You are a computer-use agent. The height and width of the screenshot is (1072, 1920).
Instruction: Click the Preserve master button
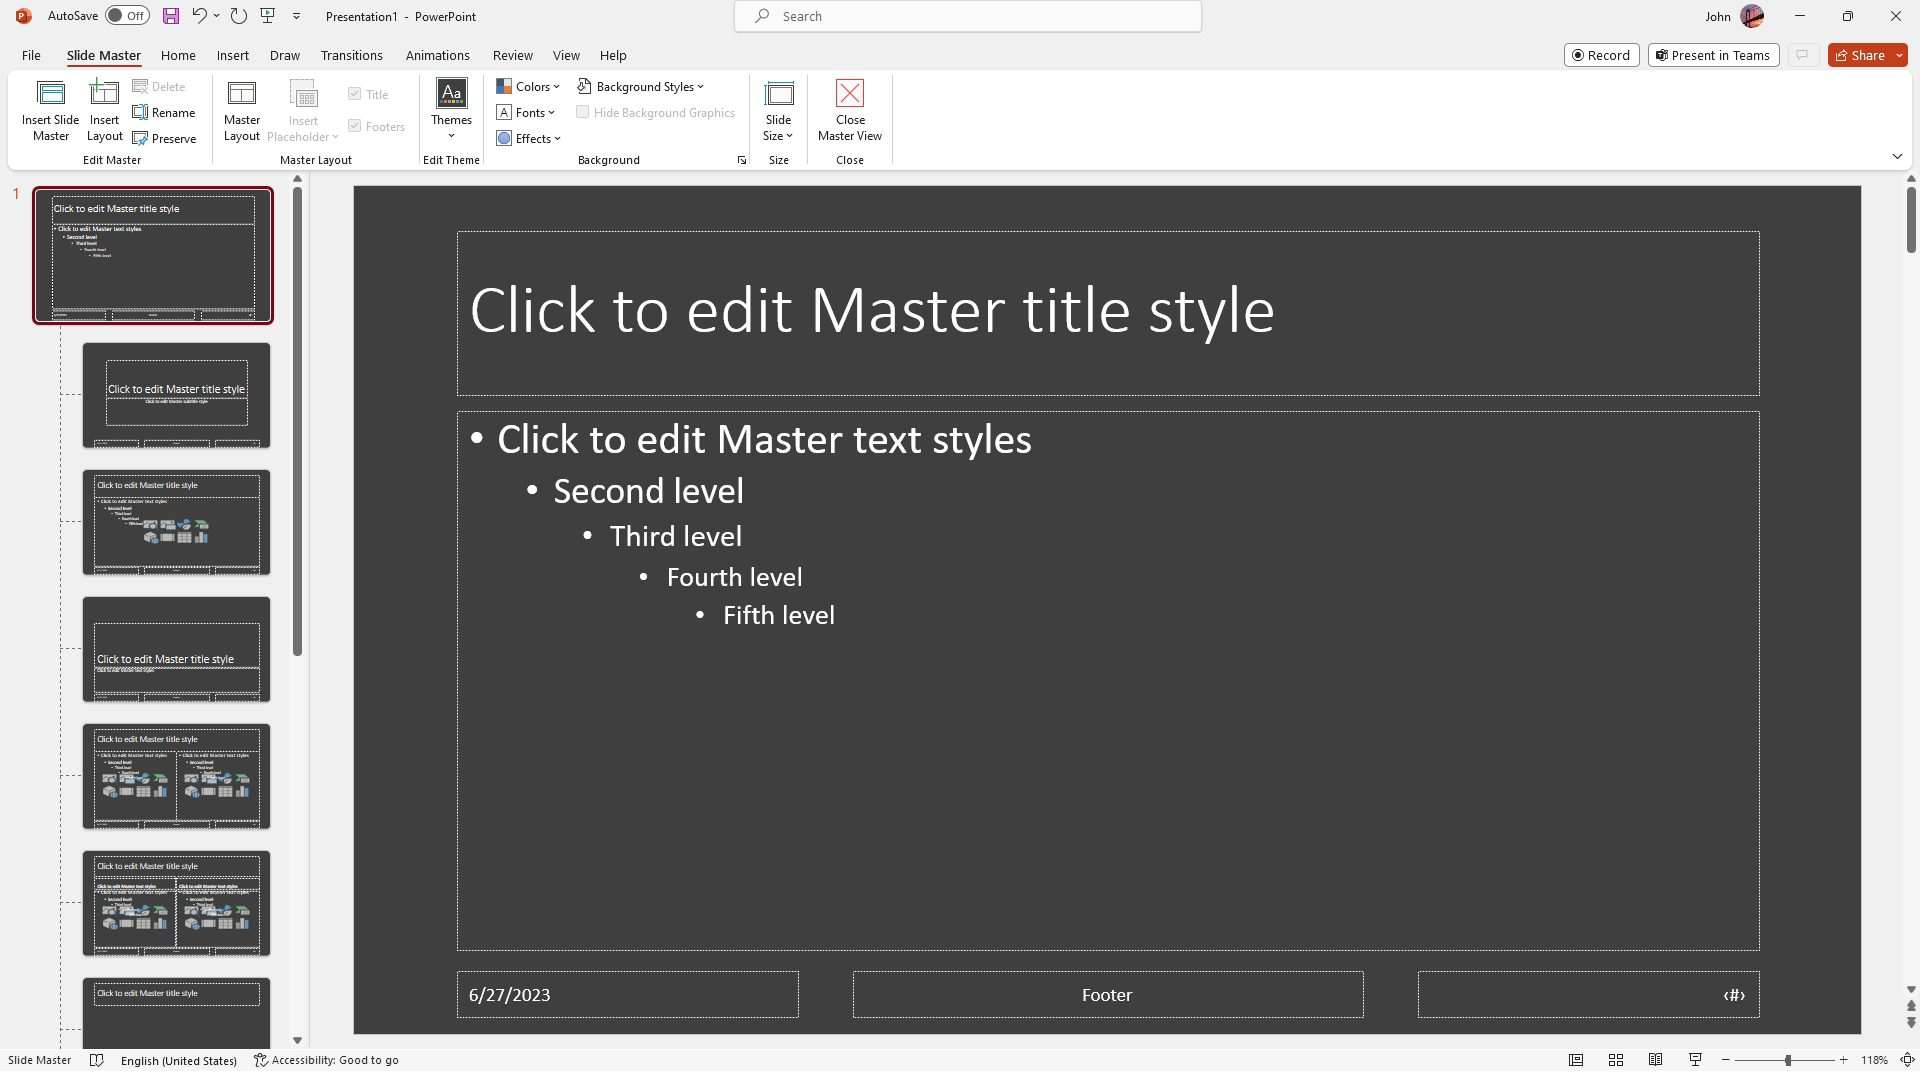164,139
